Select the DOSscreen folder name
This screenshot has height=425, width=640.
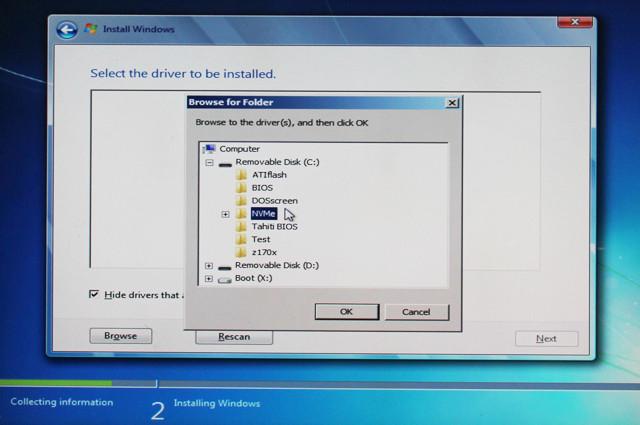pyautogui.click(x=275, y=201)
